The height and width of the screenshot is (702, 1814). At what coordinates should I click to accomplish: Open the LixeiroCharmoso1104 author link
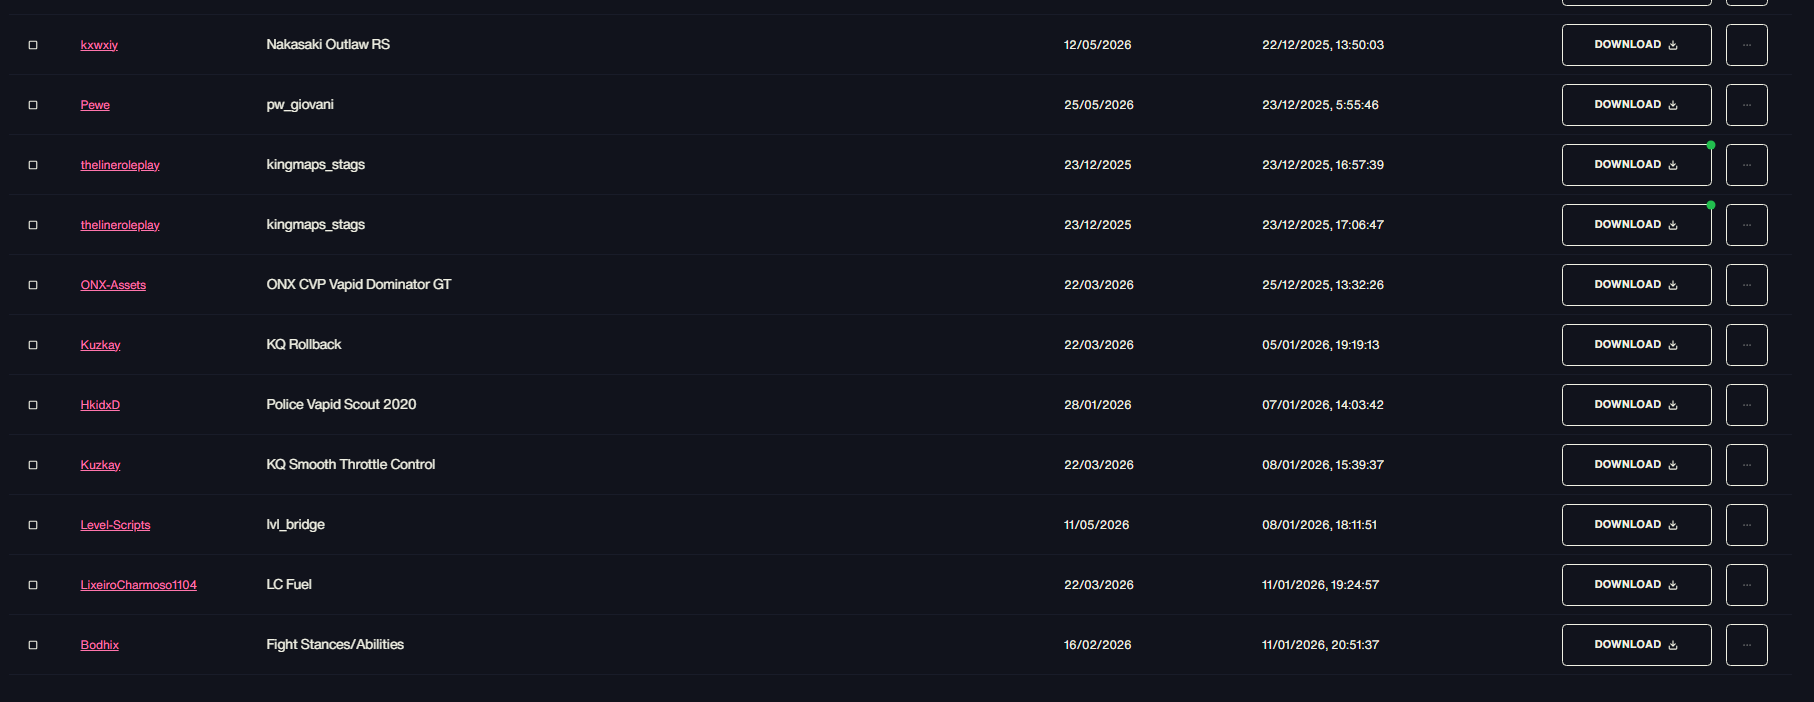[x=138, y=585]
